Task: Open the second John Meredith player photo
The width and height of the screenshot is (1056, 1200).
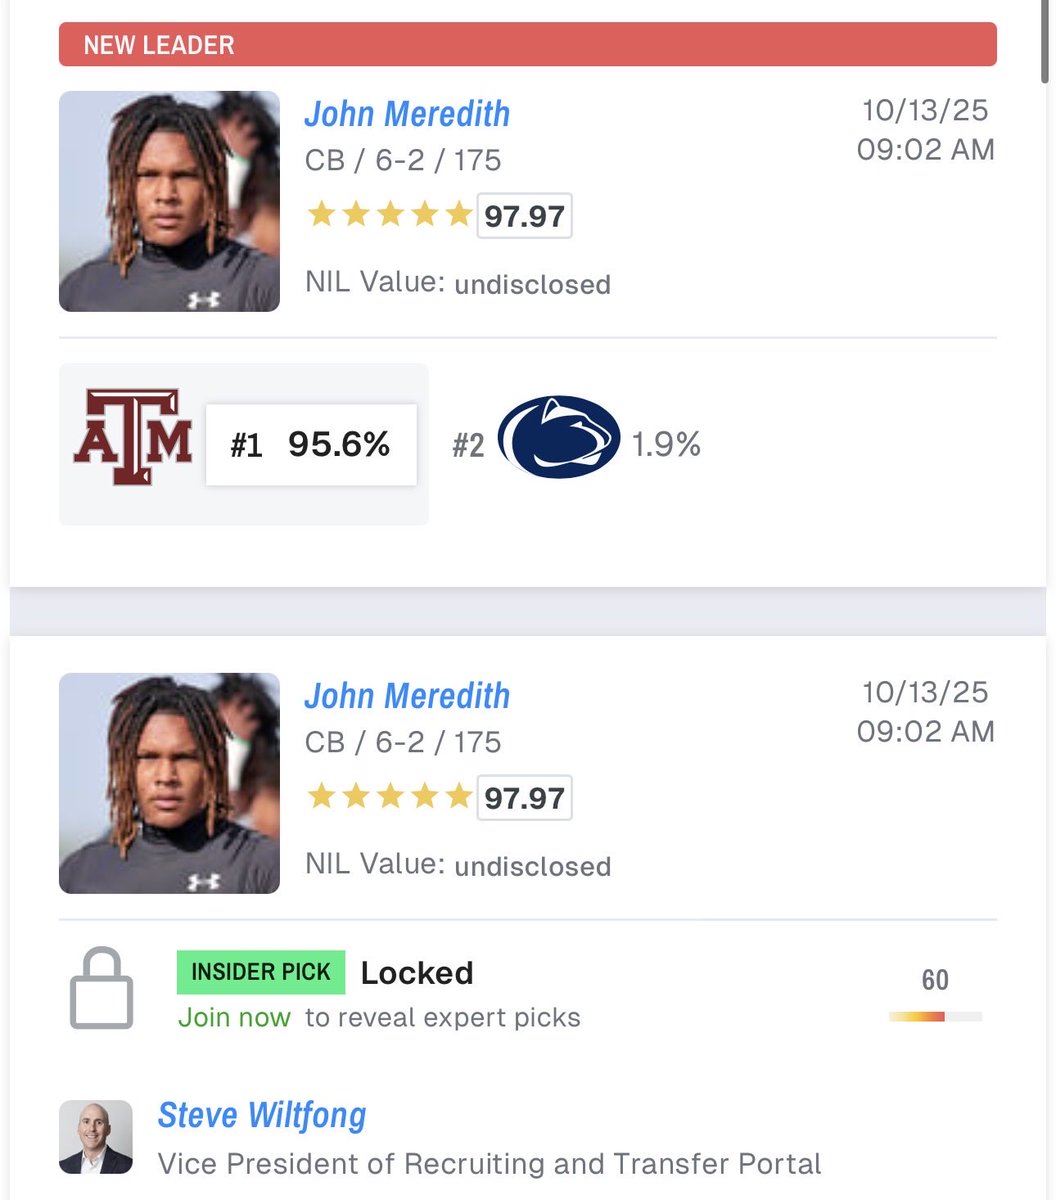Action: click(x=169, y=783)
